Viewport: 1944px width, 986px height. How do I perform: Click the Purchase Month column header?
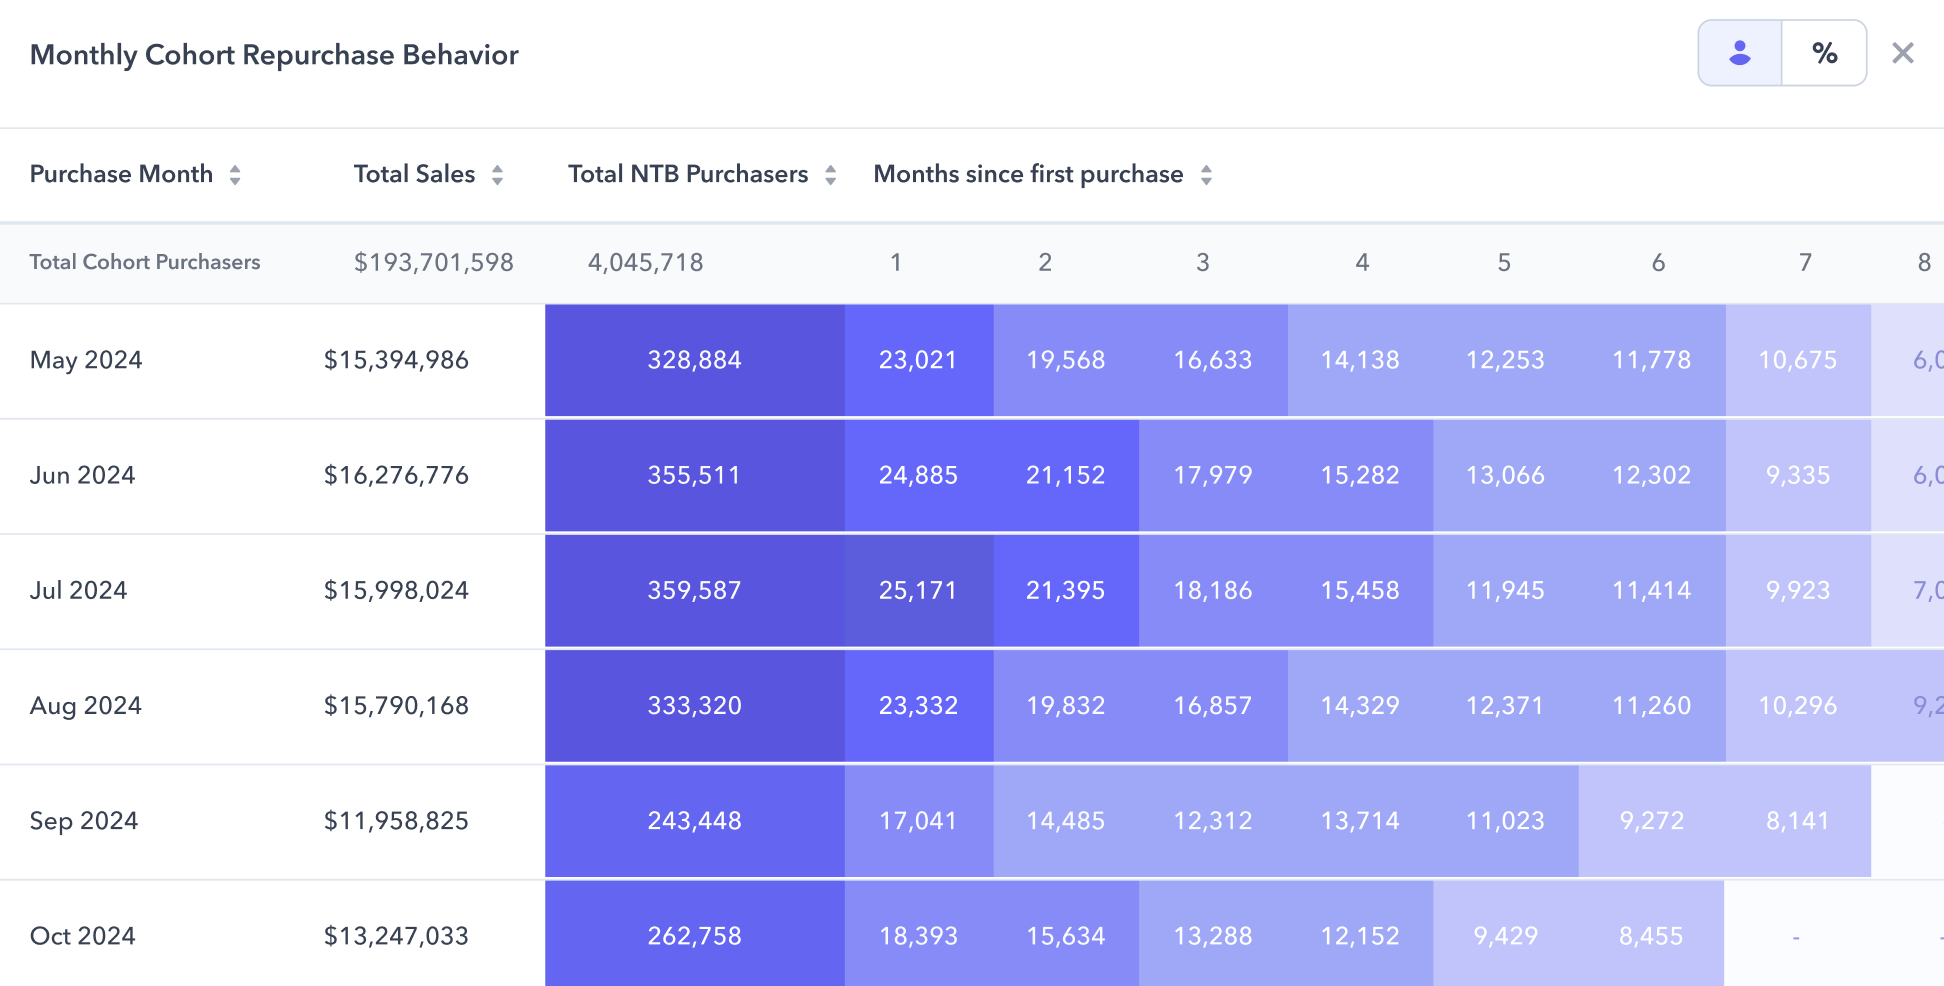[x=121, y=174]
